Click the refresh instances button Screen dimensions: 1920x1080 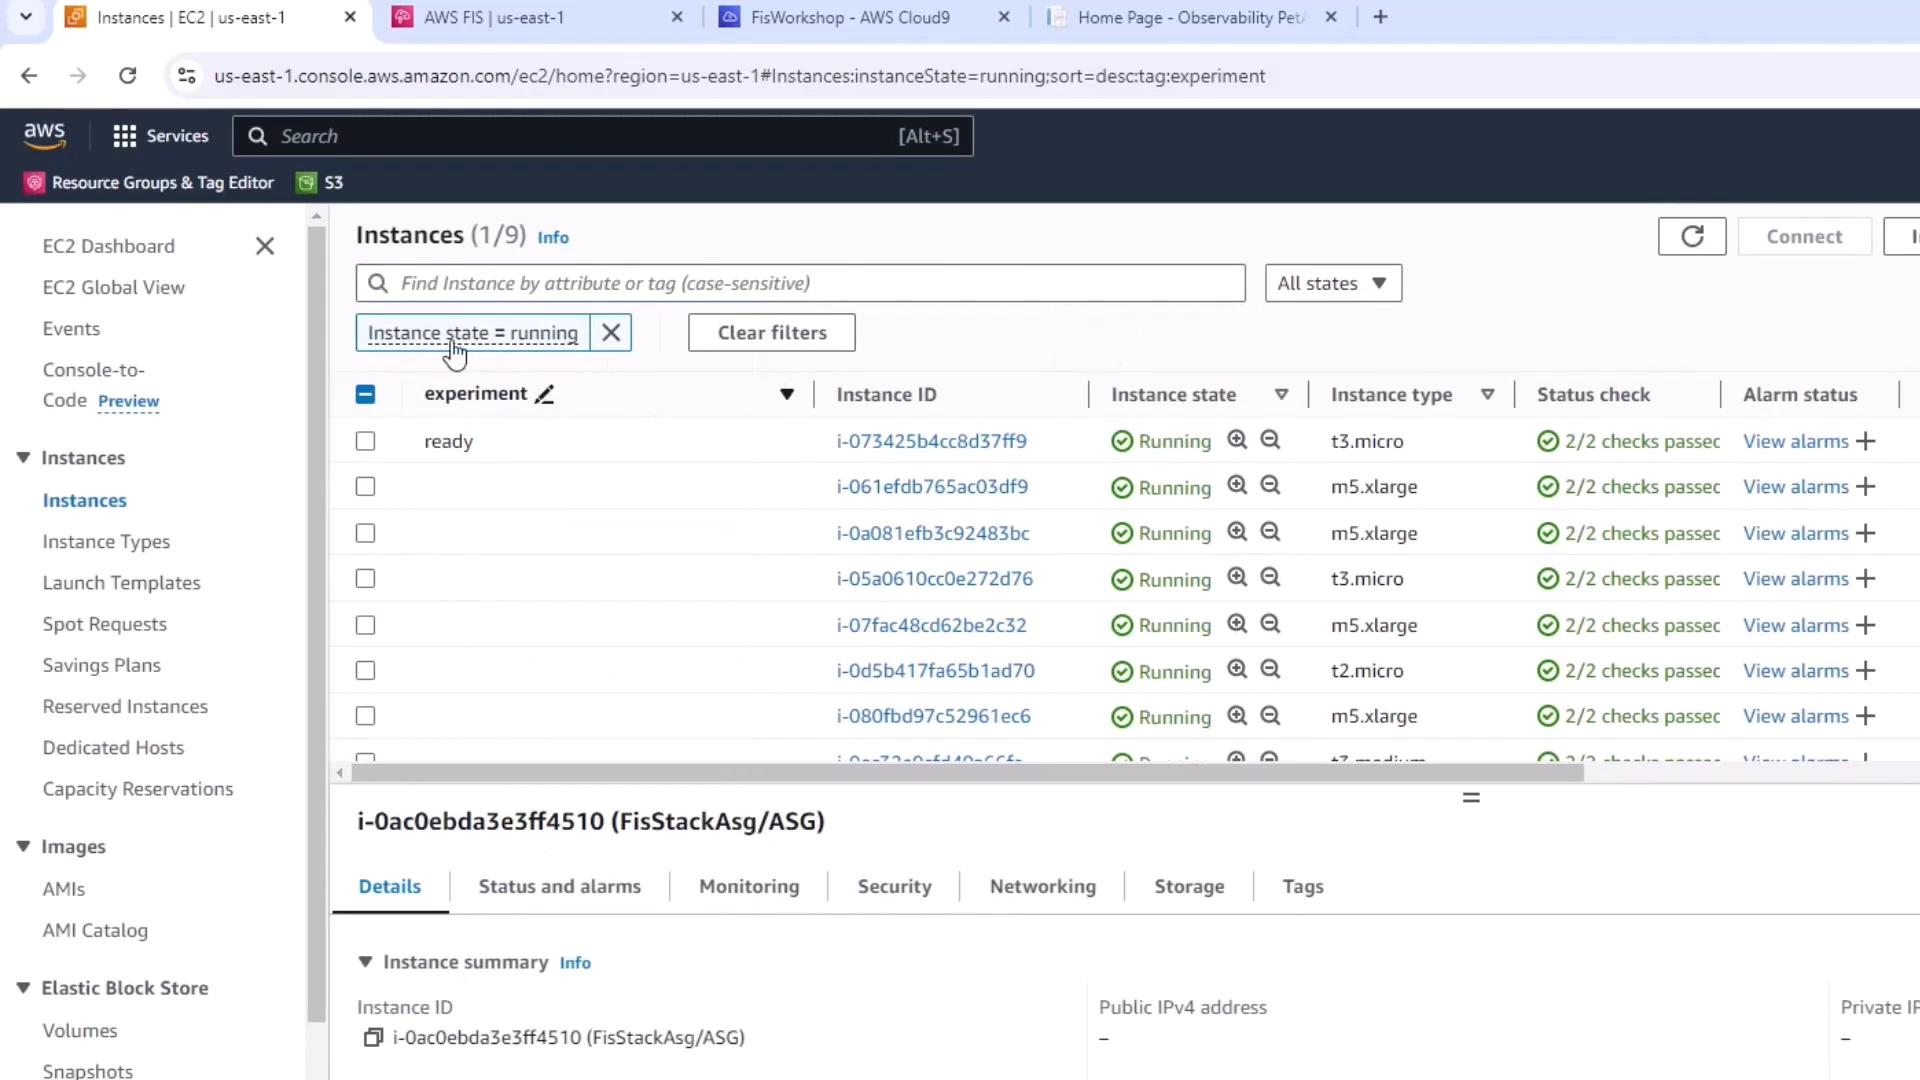point(1691,237)
